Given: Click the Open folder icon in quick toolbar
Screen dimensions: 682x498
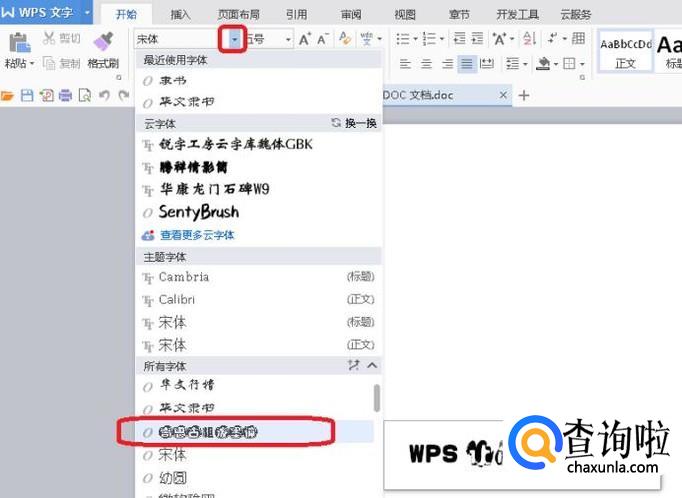Looking at the screenshot, I should [x=7, y=95].
